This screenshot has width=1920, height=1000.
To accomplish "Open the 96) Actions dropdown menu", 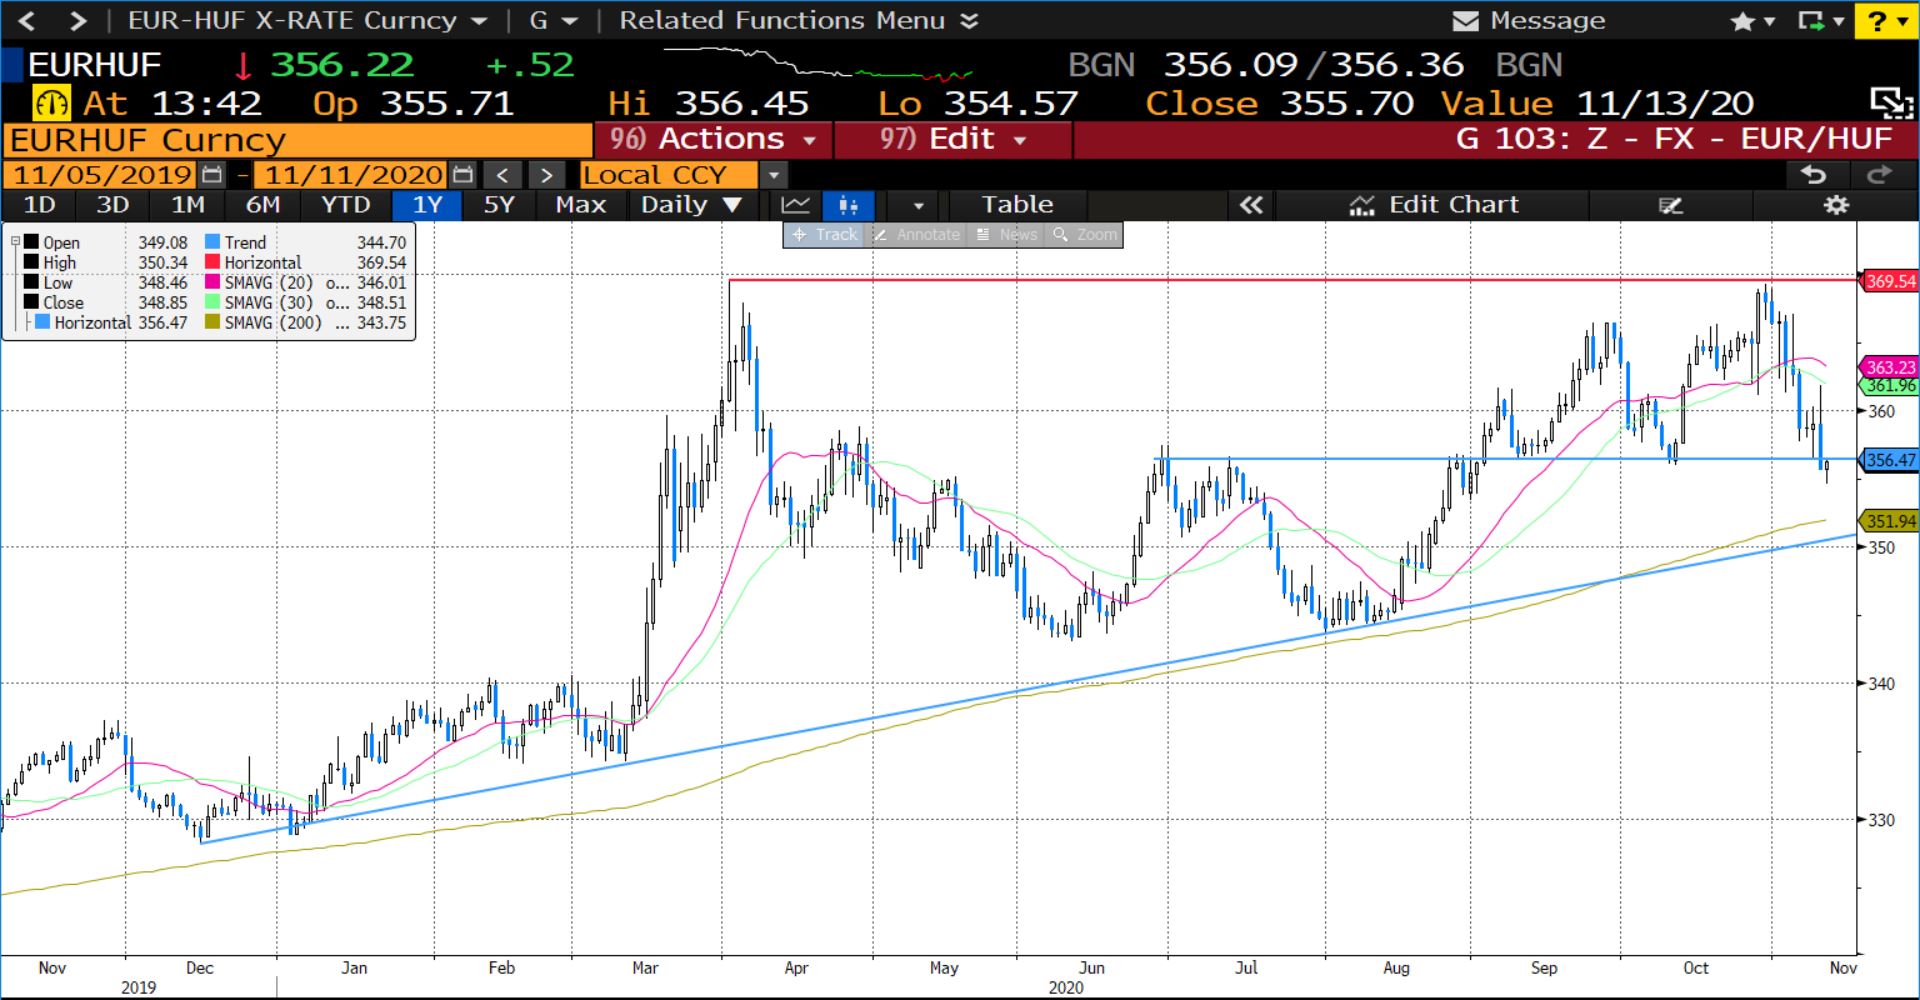I will coord(713,139).
